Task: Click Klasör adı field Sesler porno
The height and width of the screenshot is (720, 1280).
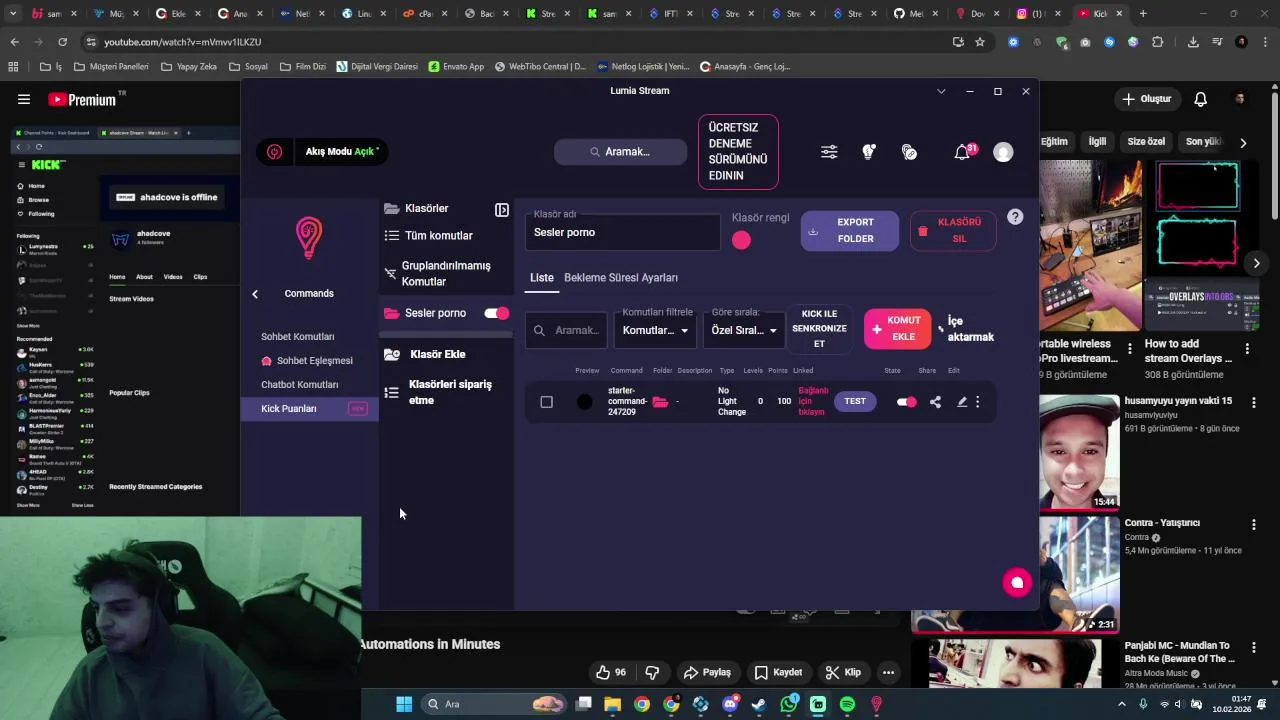Action: tap(623, 232)
